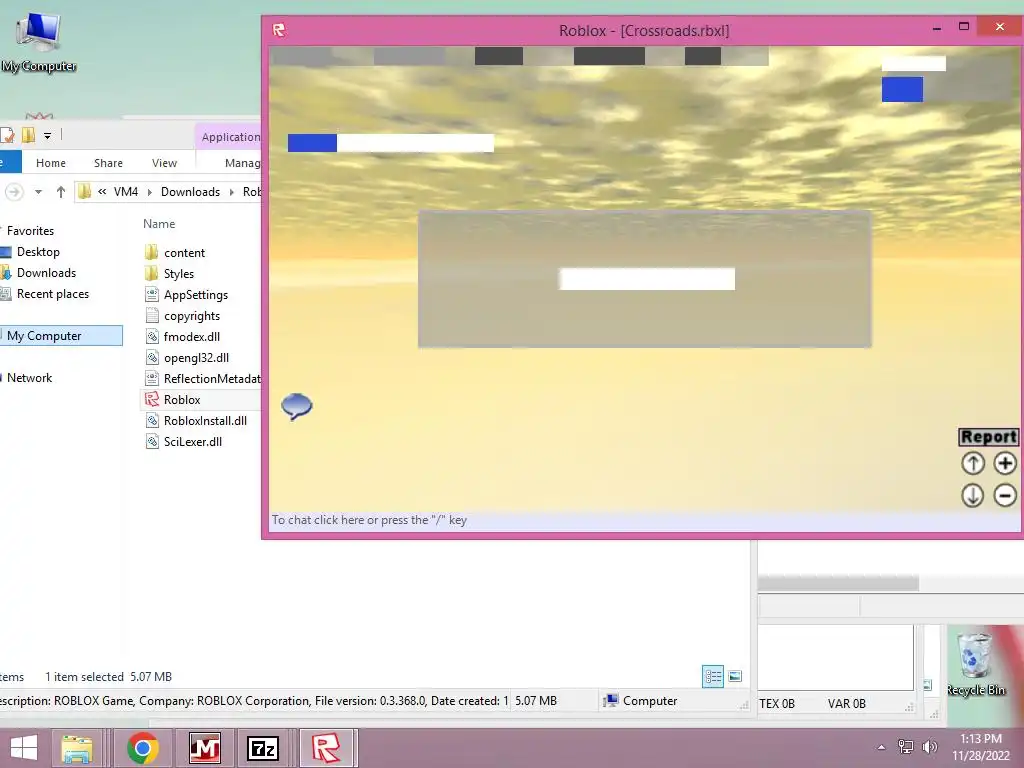Viewport: 1024px width, 768px height.
Task: Zoom in with the plus circle icon
Action: [x=1005, y=464]
